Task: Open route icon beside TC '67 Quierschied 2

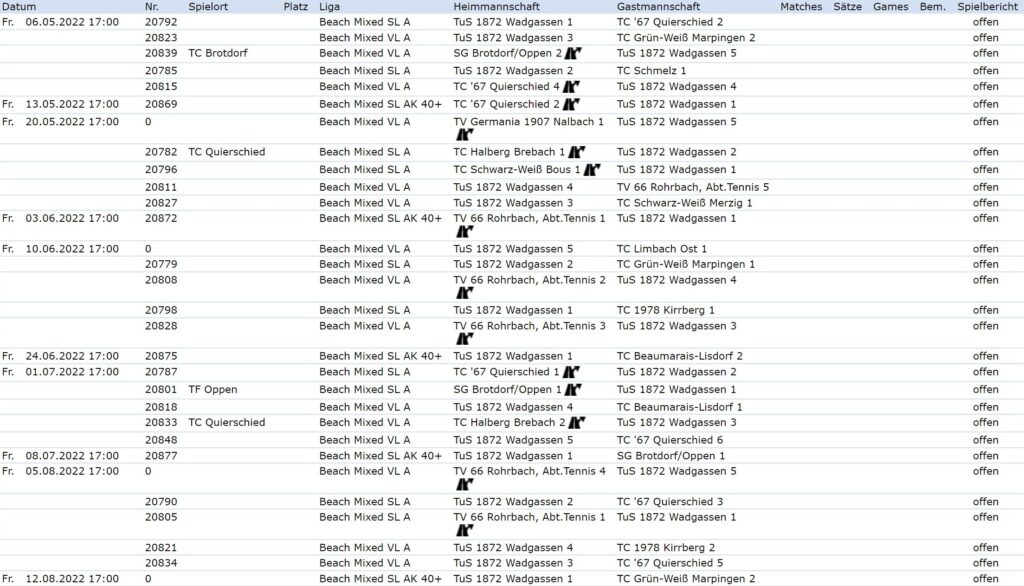Action: pos(571,105)
